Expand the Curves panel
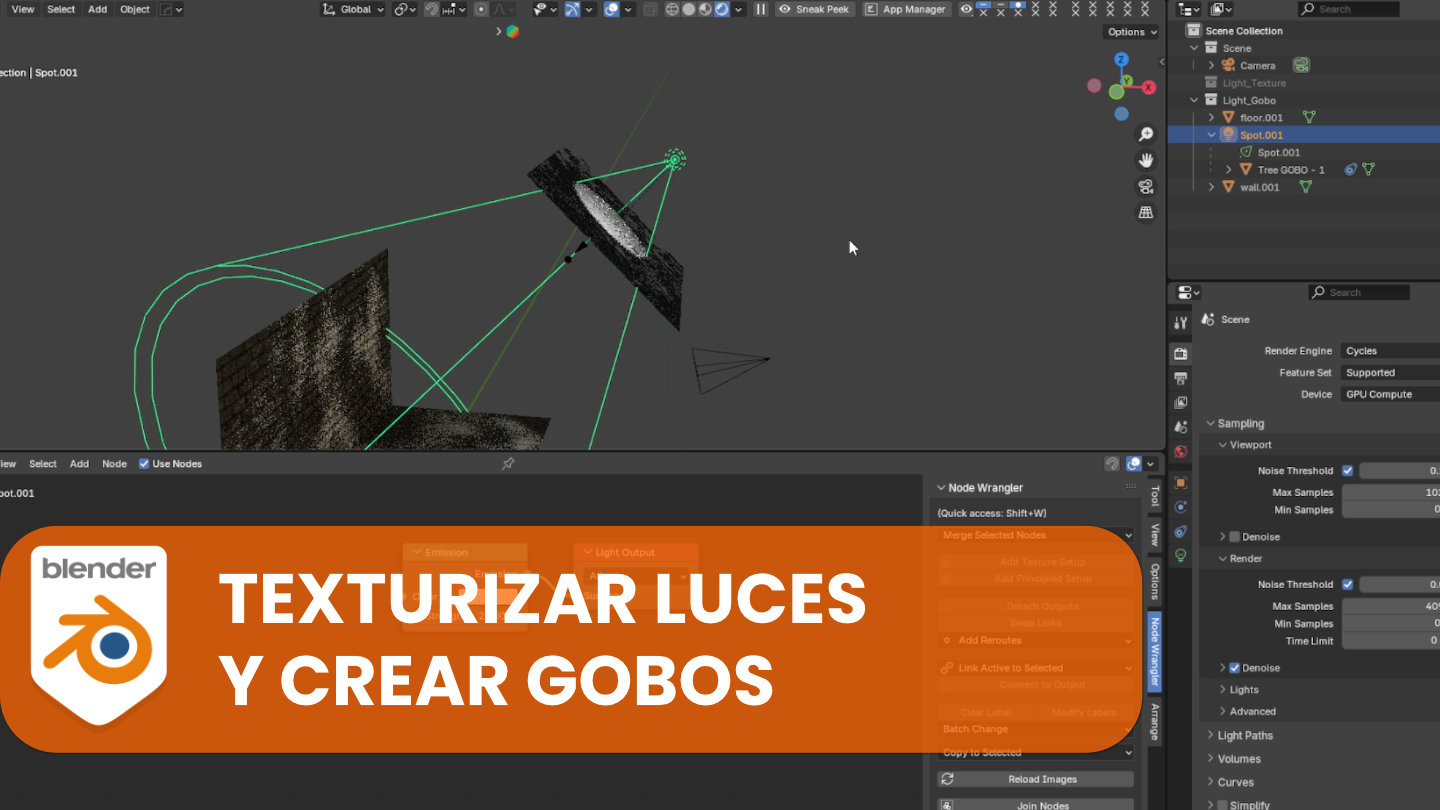Screen dimensions: 1440x810 coord(1235,782)
